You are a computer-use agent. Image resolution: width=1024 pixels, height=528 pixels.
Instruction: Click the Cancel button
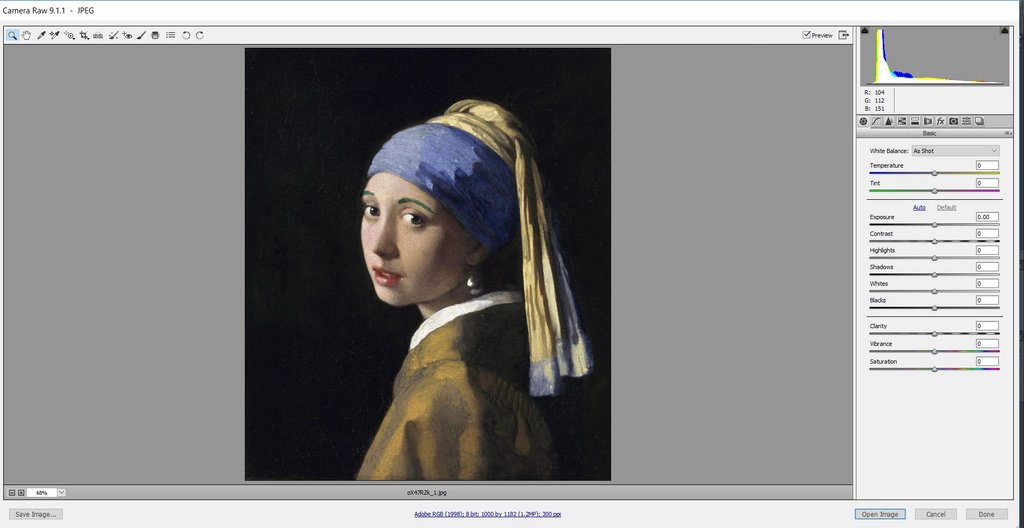pos(936,514)
